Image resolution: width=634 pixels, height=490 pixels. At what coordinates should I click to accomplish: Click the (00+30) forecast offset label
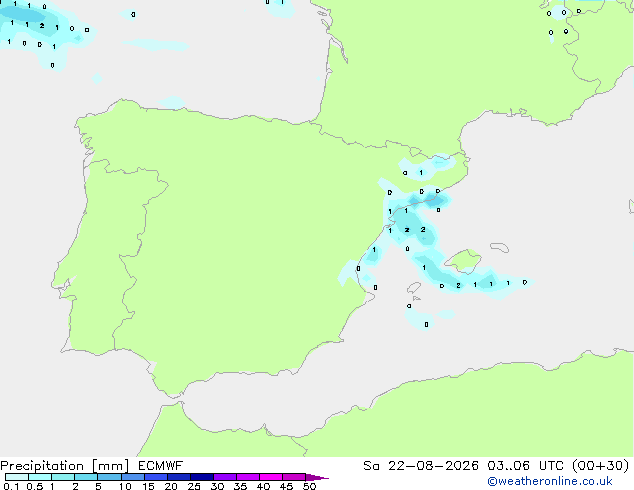600,465
